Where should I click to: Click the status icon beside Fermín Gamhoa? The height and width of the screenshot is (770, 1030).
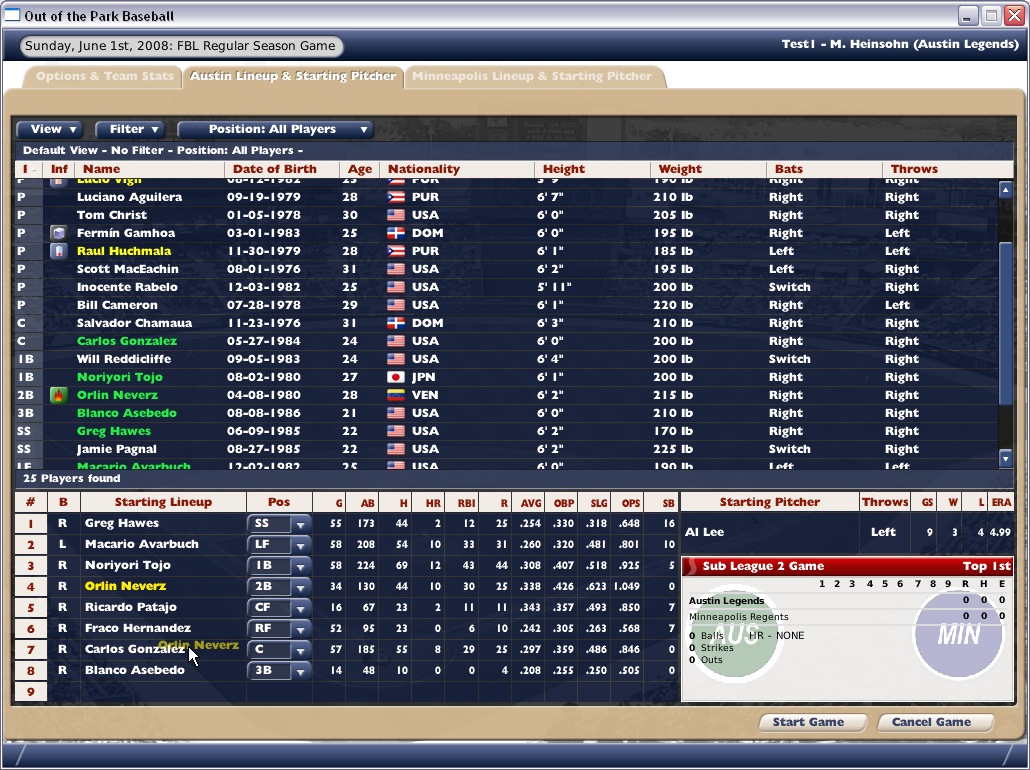click(x=58, y=233)
